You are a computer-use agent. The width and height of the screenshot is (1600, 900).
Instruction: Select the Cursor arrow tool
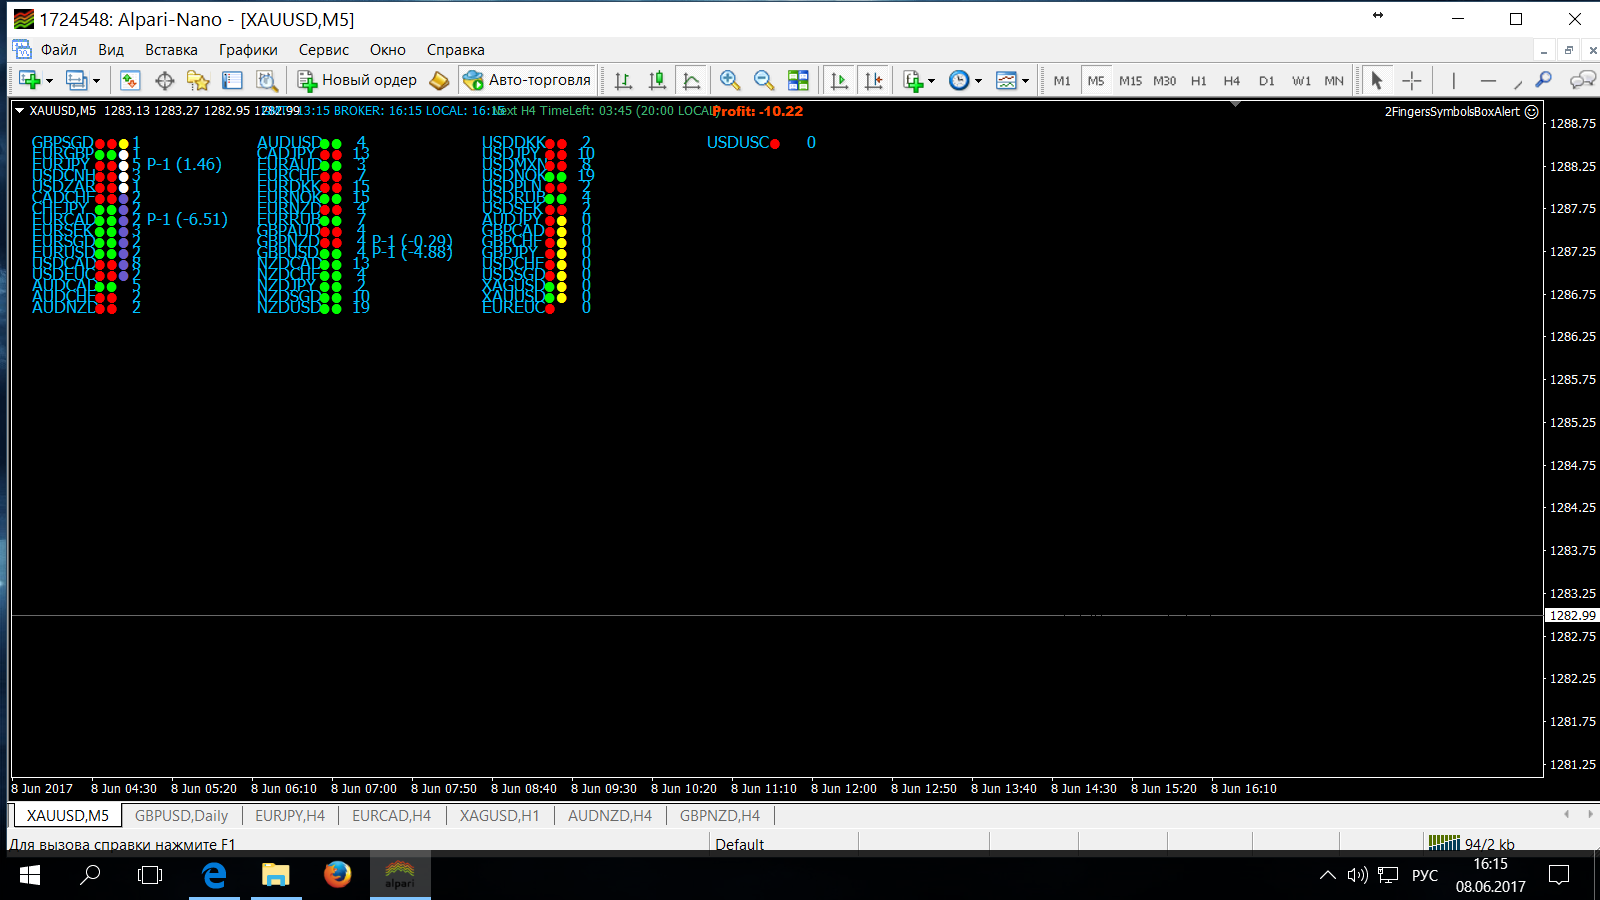pyautogui.click(x=1377, y=80)
